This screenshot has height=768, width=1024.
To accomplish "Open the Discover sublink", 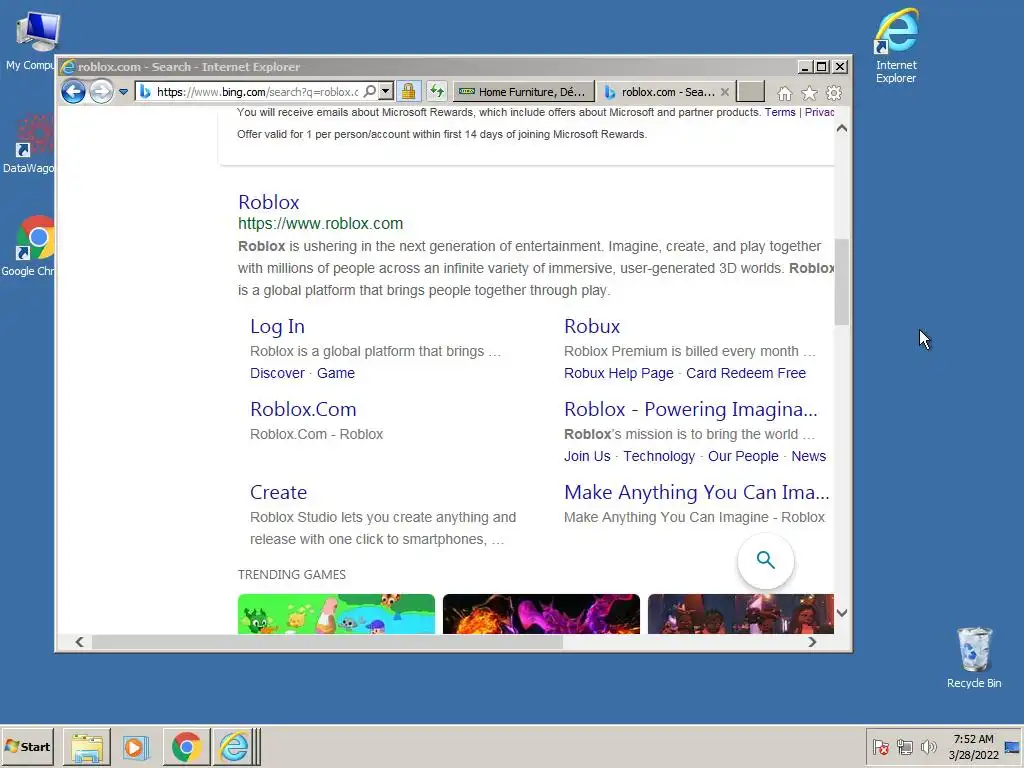I will [x=277, y=373].
